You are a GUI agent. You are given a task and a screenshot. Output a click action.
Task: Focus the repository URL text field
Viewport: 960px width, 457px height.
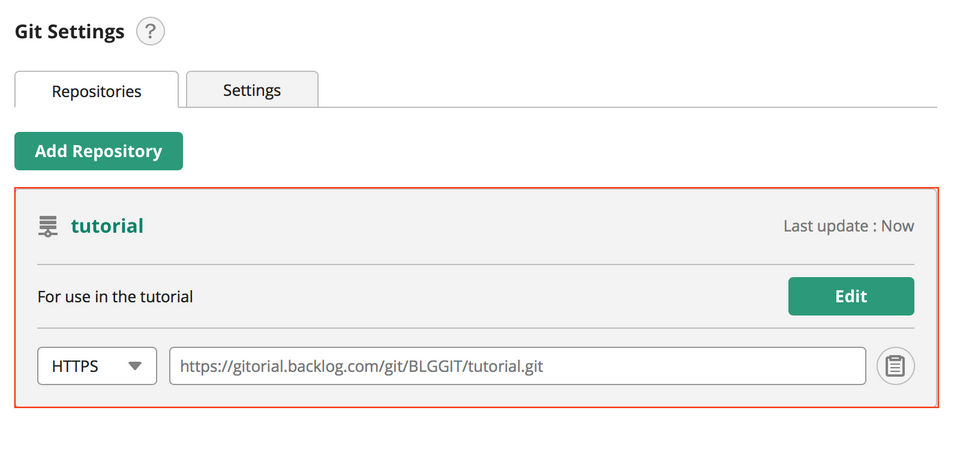click(x=517, y=366)
